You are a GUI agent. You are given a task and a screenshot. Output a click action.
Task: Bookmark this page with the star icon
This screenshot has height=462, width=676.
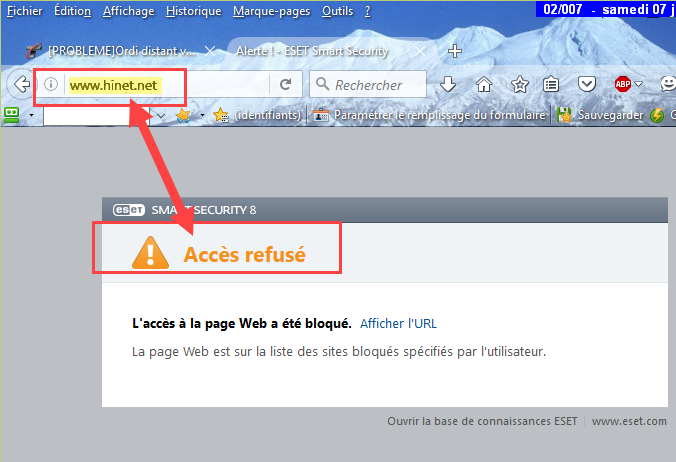point(520,84)
